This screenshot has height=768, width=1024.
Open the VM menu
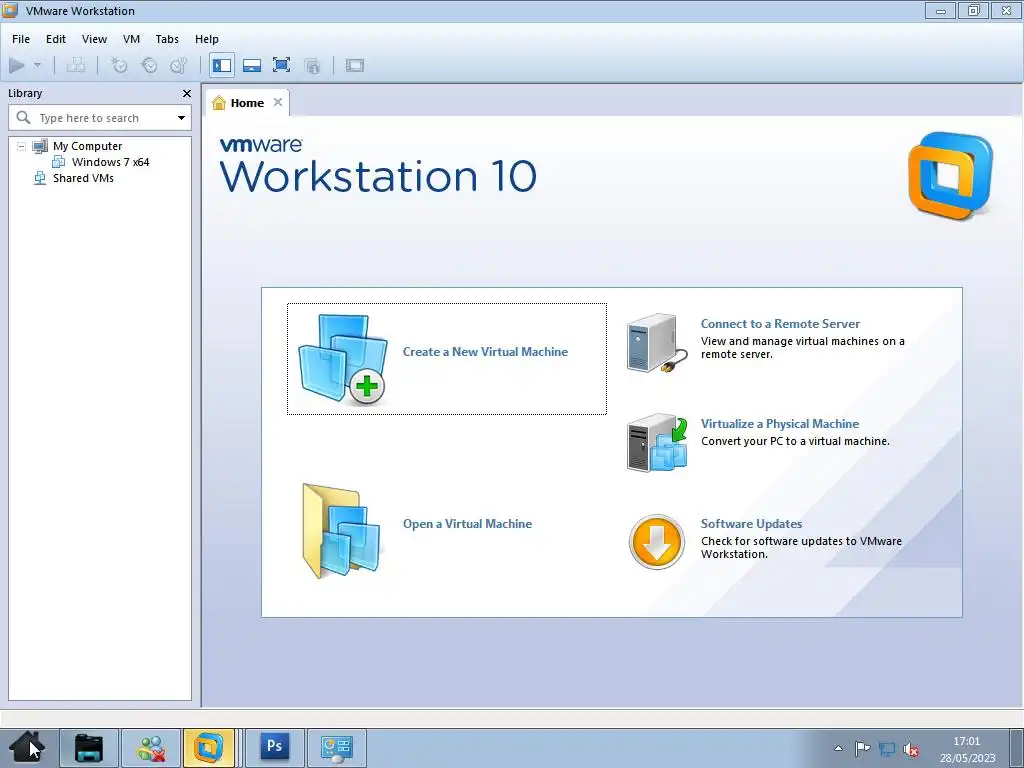pyautogui.click(x=131, y=39)
